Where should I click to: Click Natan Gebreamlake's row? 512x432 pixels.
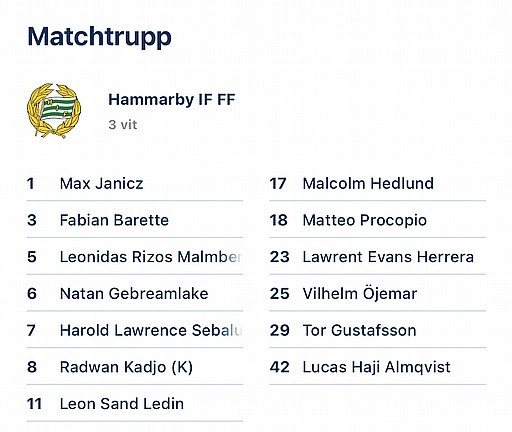[135, 294]
